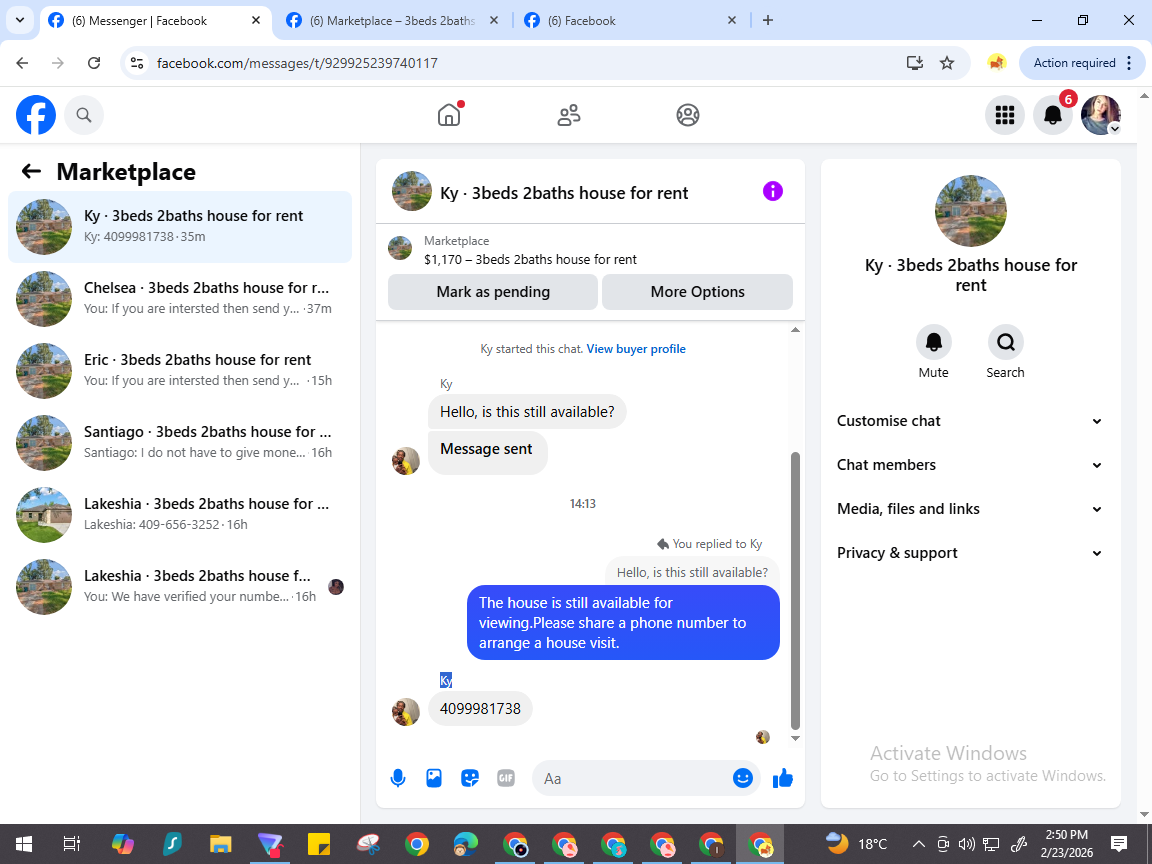Go back using the Marketplace back arrow
This screenshot has width=1152, height=864.
31,171
